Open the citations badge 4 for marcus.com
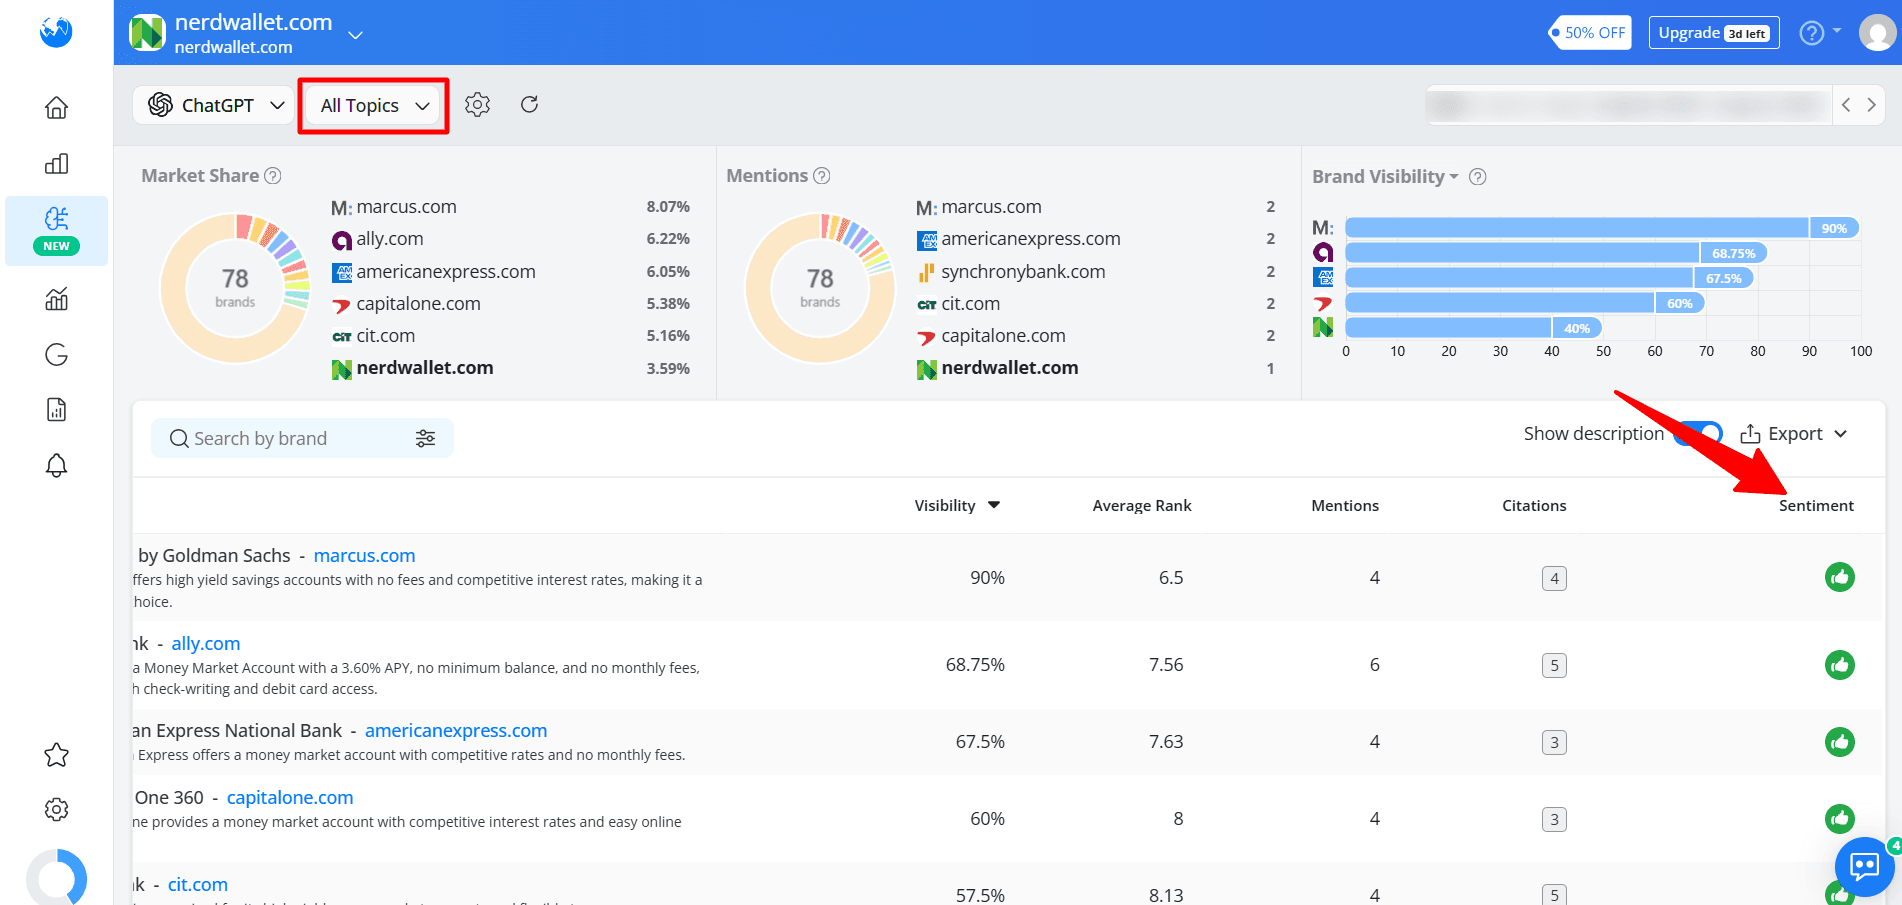Screen dimensions: 1902x905 [x=1554, y=578]
